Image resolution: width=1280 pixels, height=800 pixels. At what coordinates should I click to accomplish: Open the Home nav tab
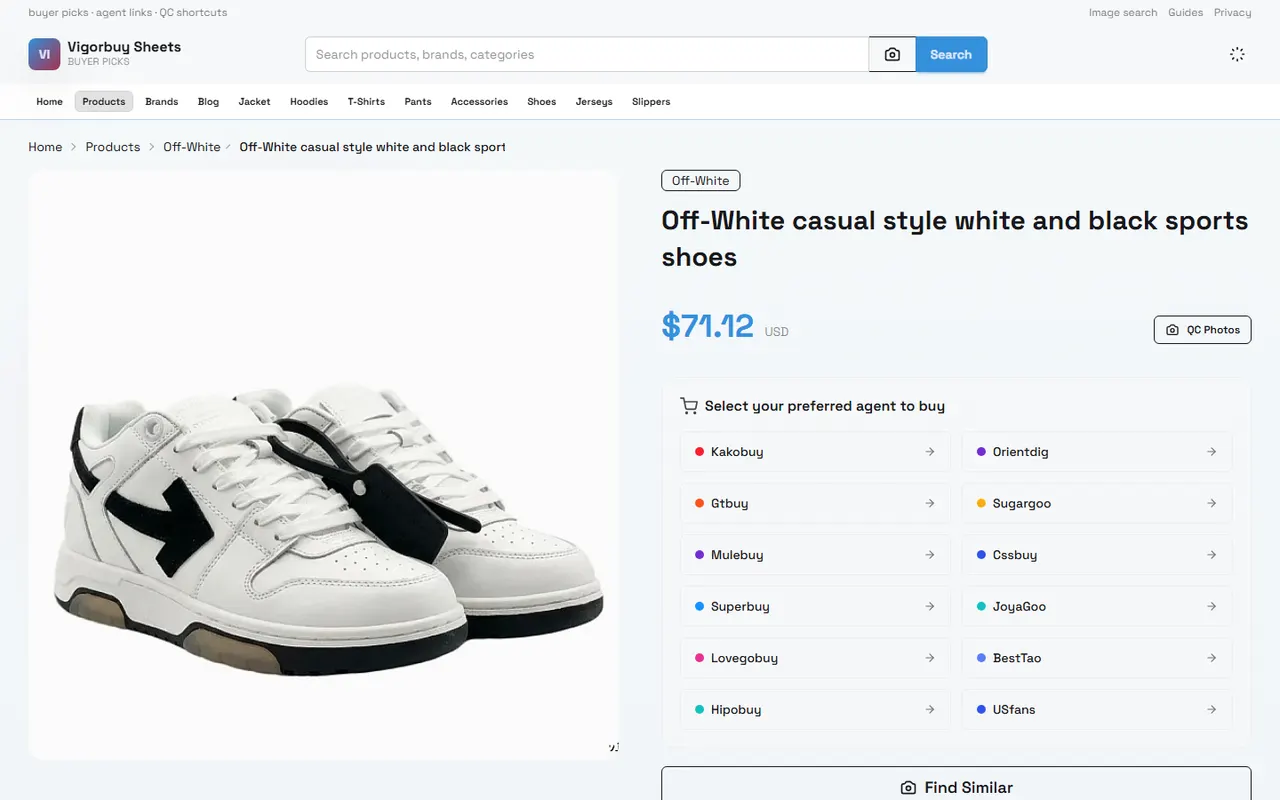click(x=49, y=101)
